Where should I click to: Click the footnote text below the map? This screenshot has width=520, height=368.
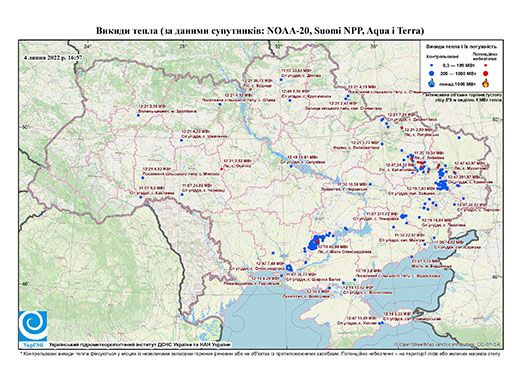tap(260, 353)
